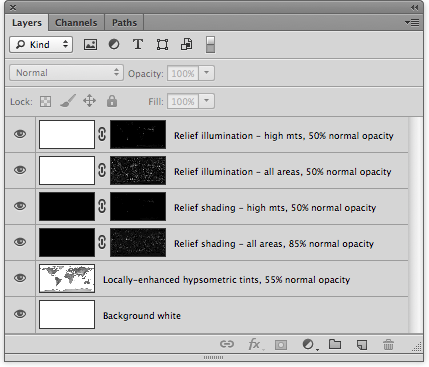Grab the panel bottom resize grip

pos(213,358)
